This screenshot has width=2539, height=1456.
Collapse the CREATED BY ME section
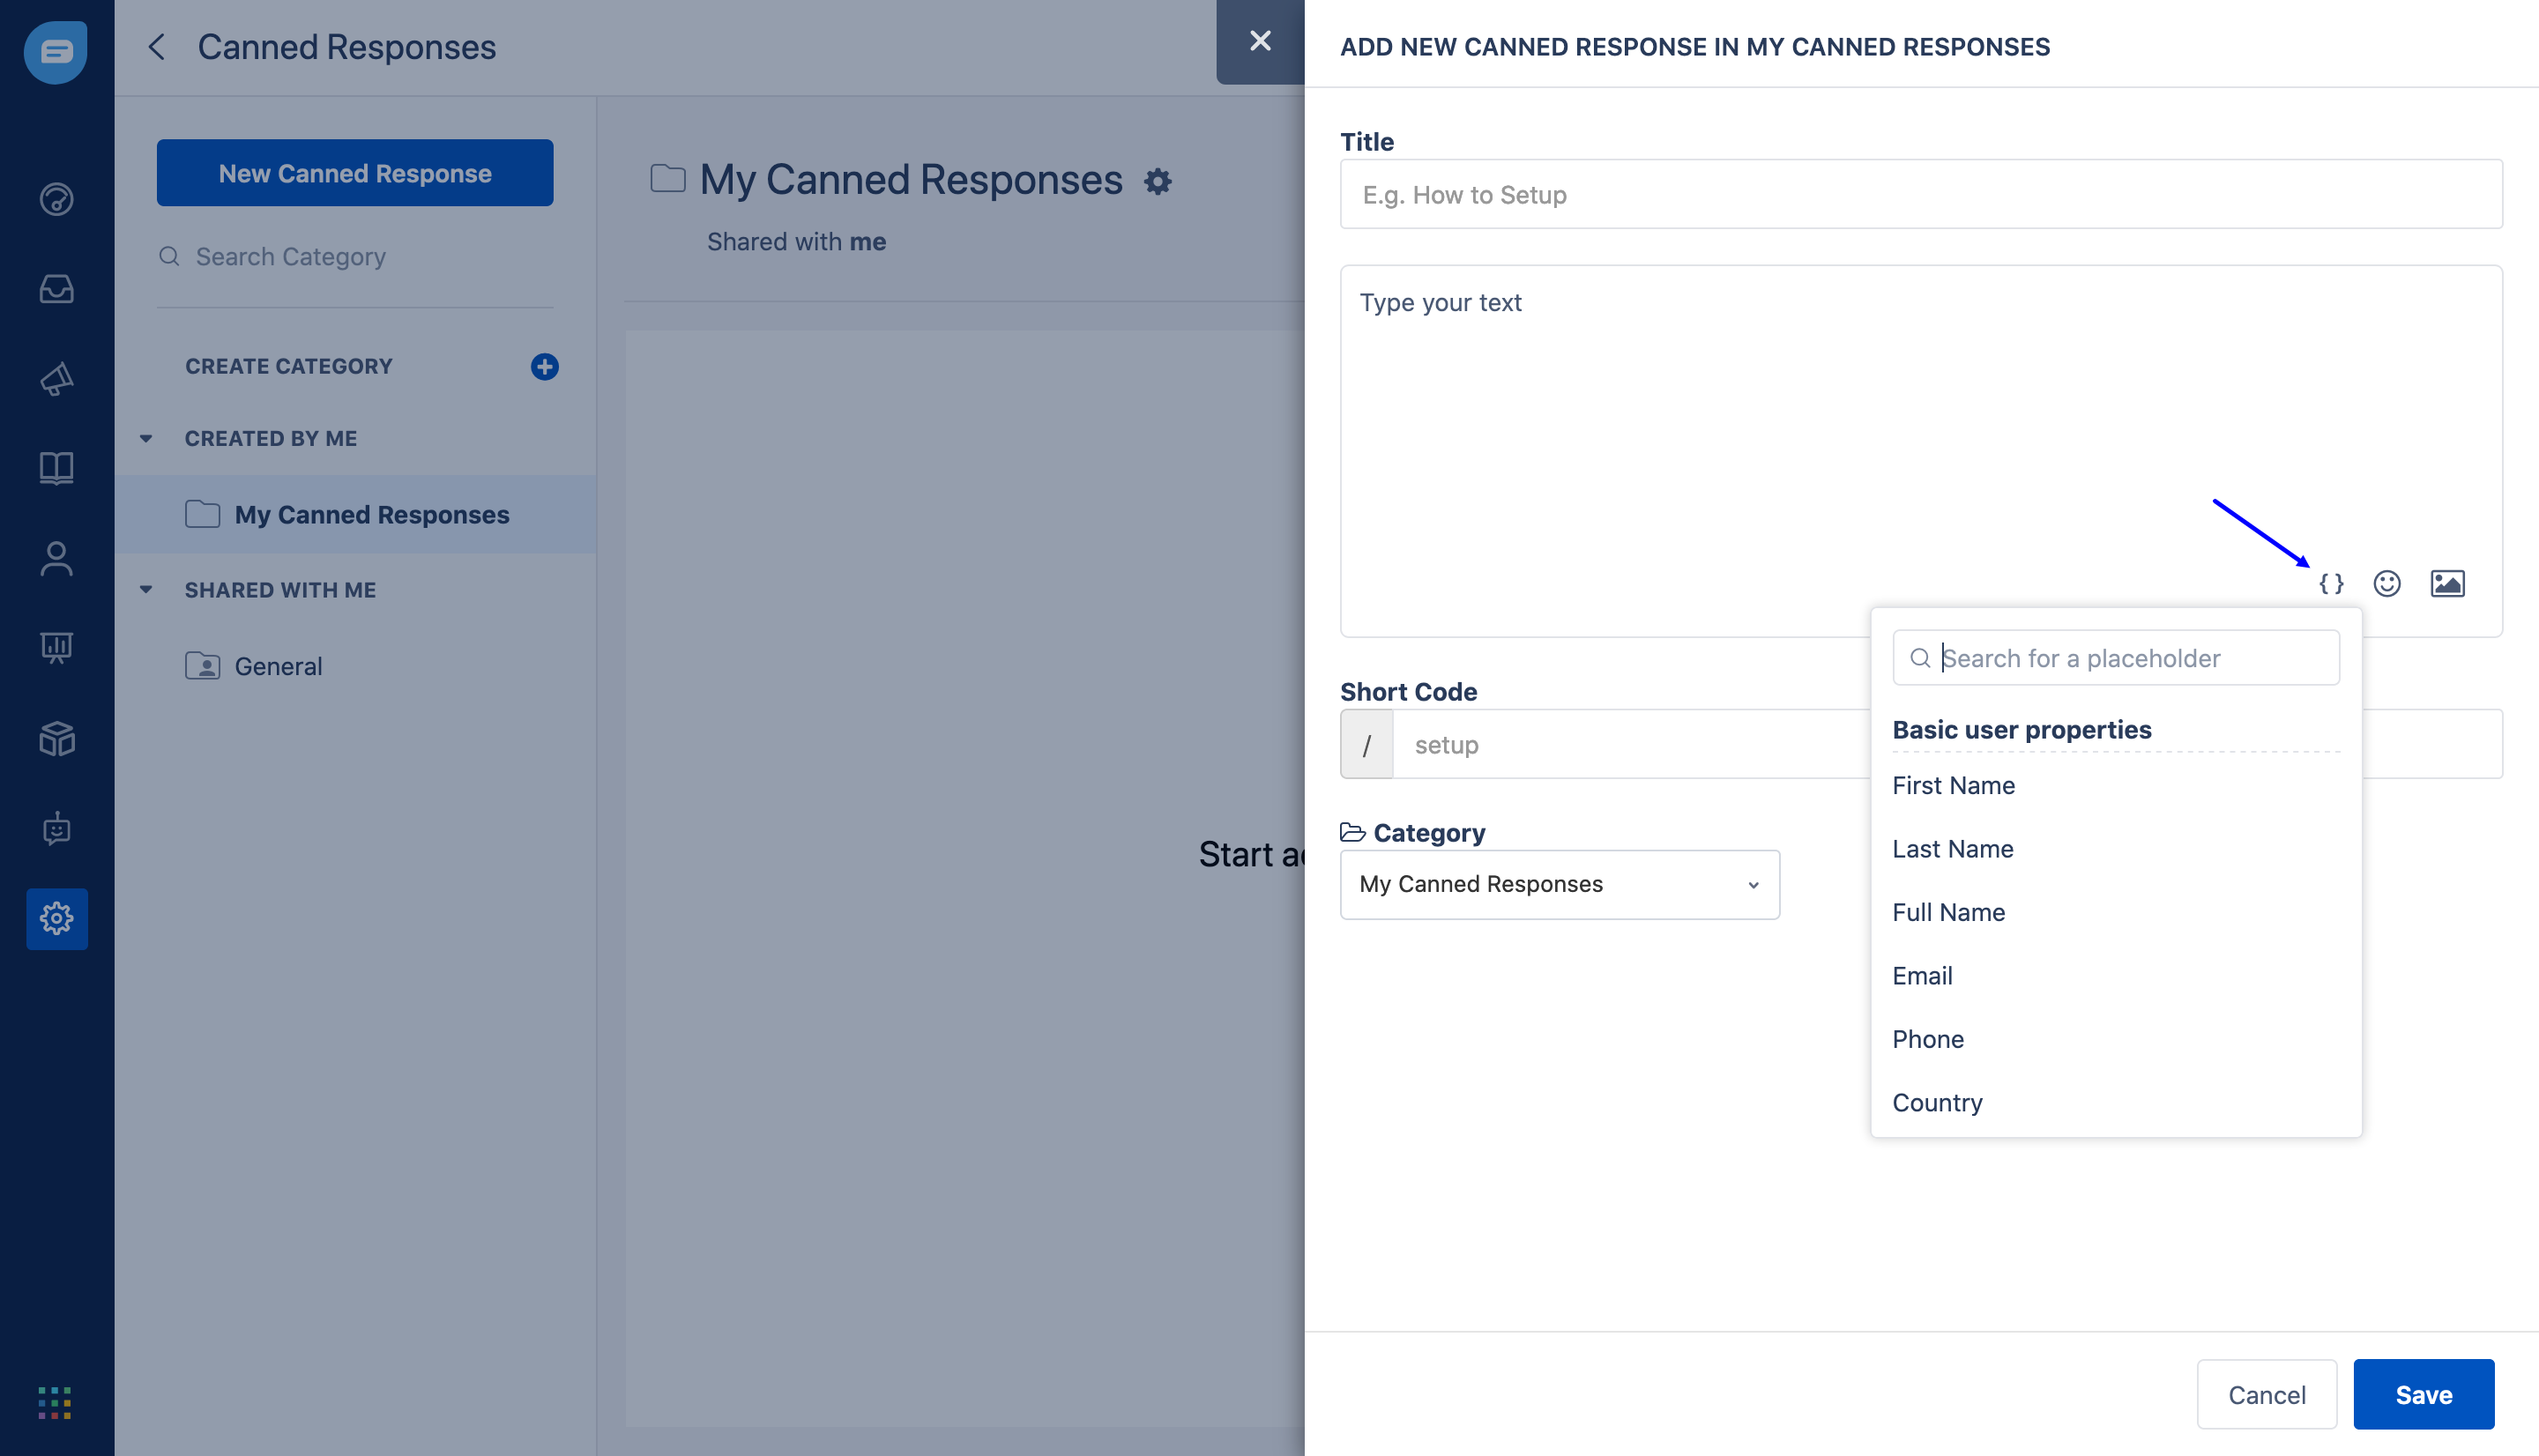146,438
